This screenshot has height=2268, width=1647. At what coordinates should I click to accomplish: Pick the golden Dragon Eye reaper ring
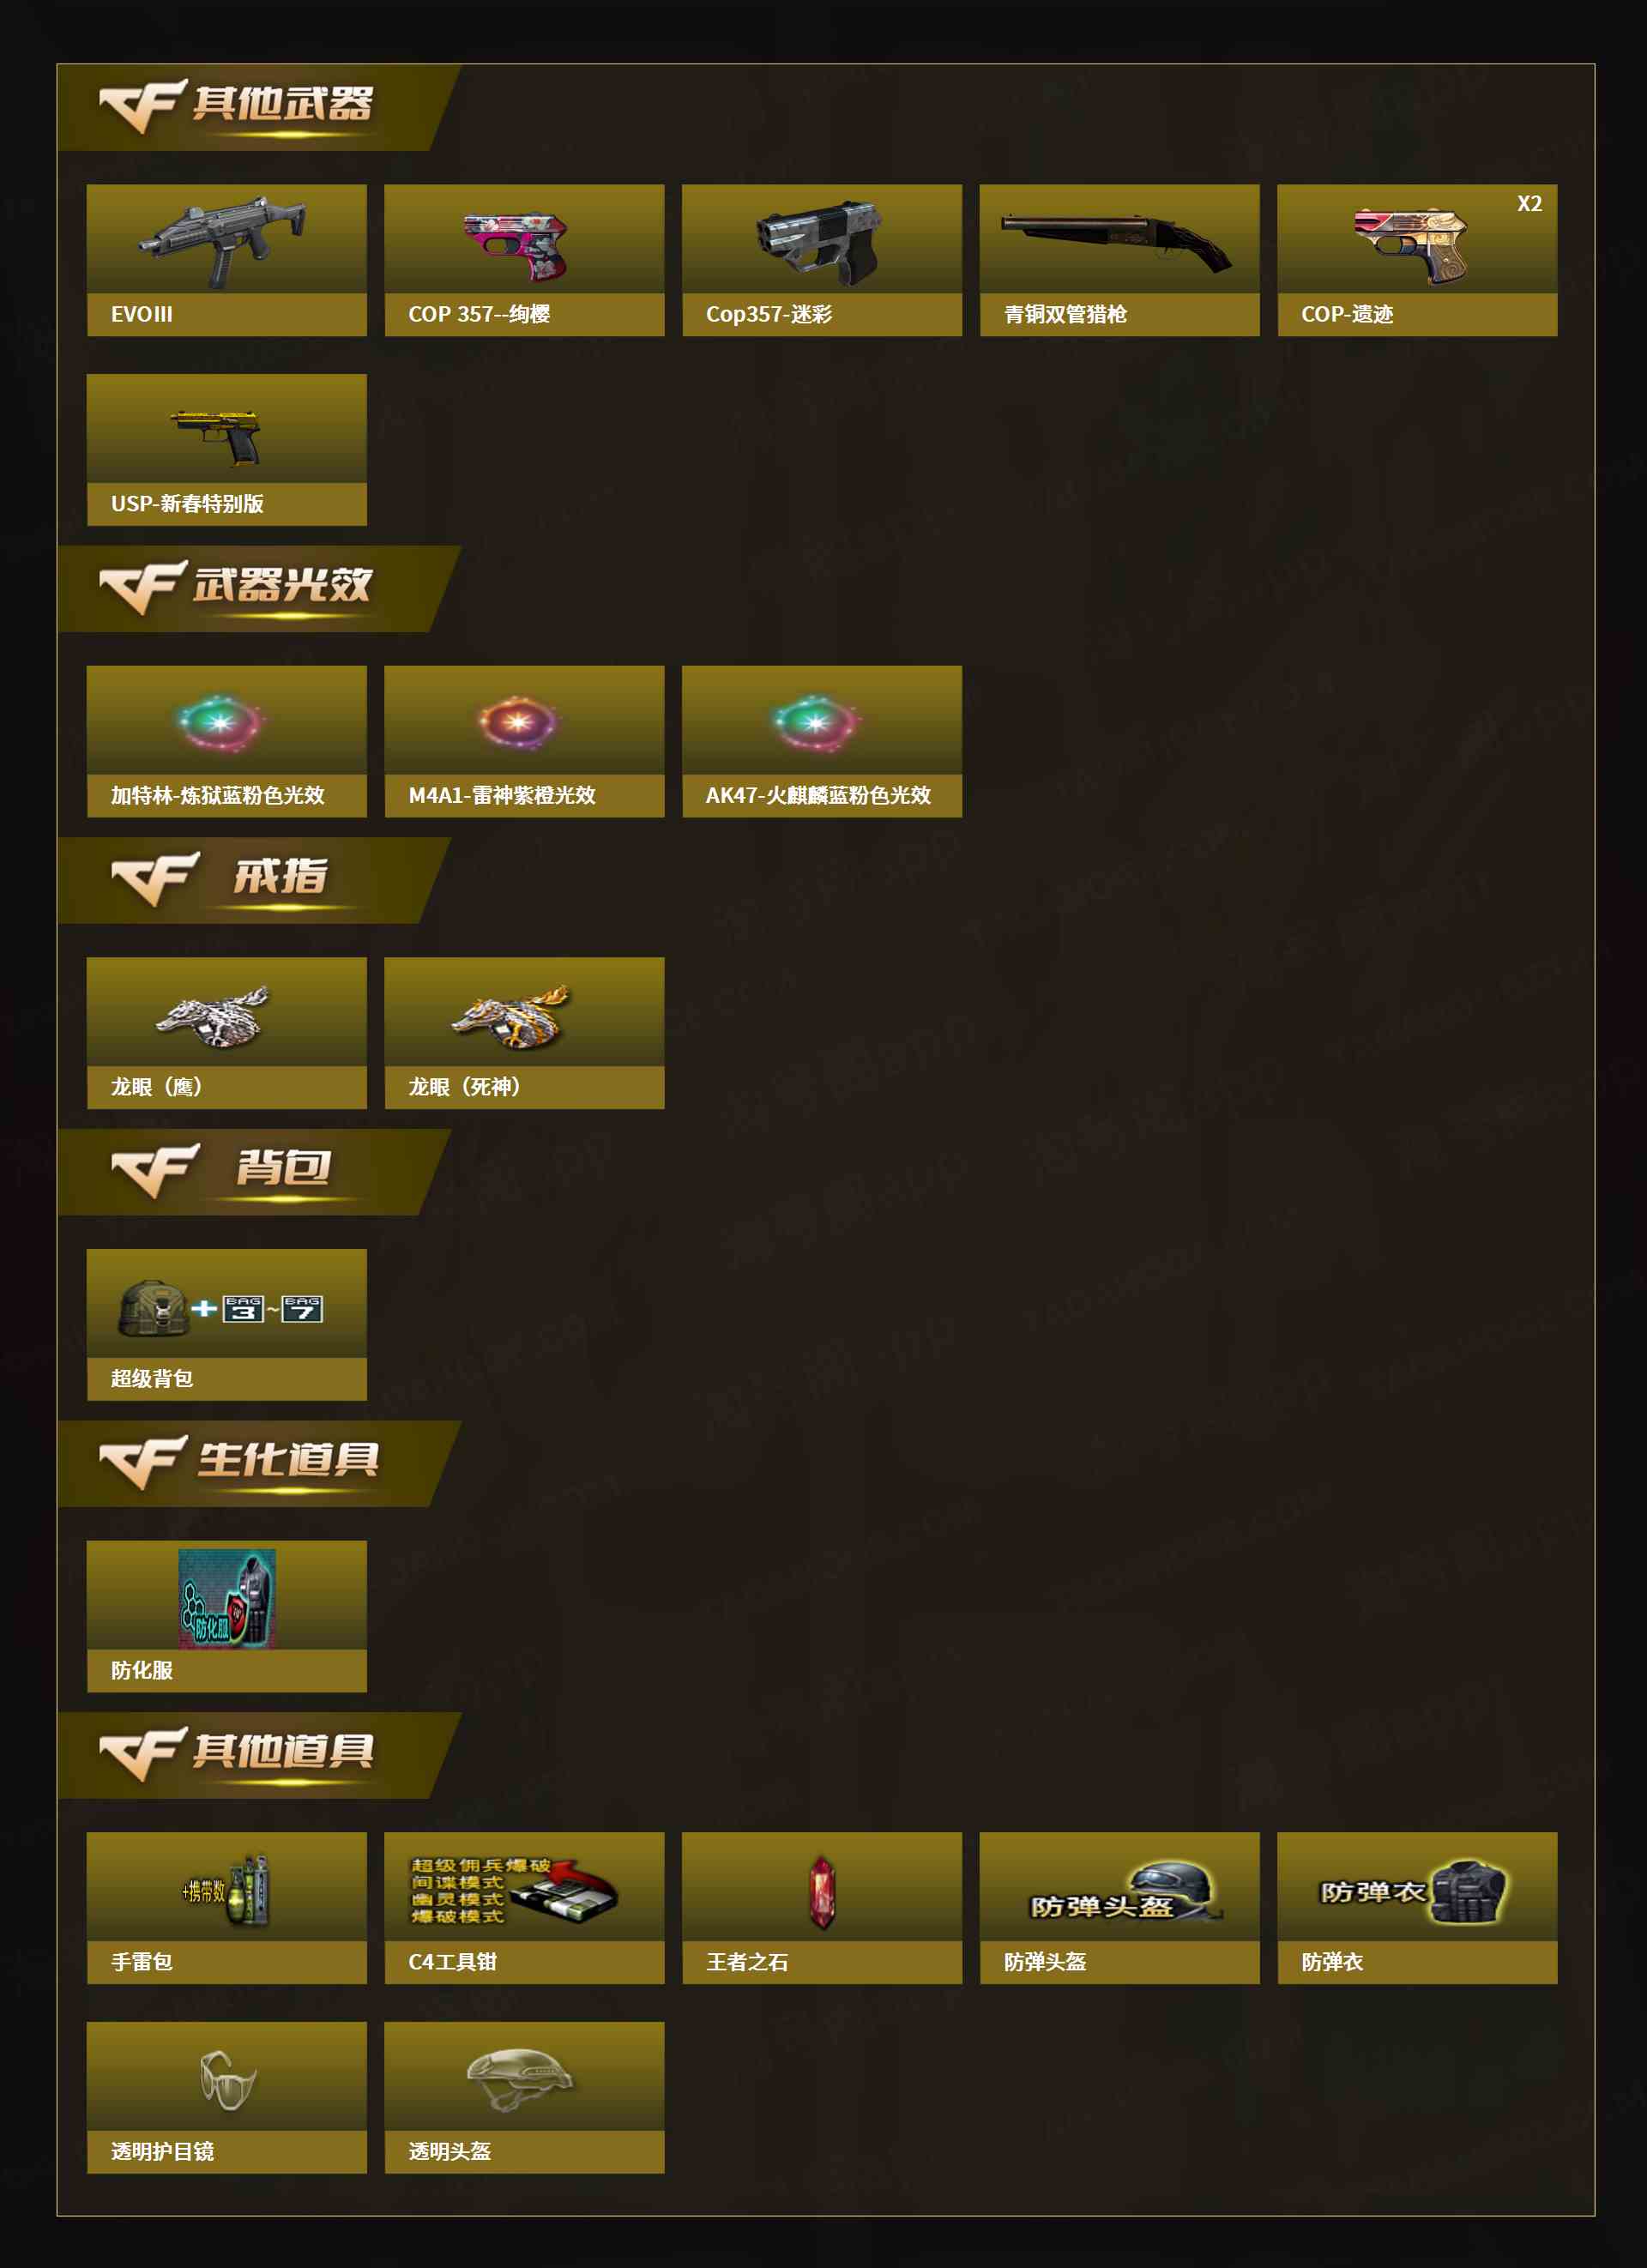click(x=512, y=1016)
